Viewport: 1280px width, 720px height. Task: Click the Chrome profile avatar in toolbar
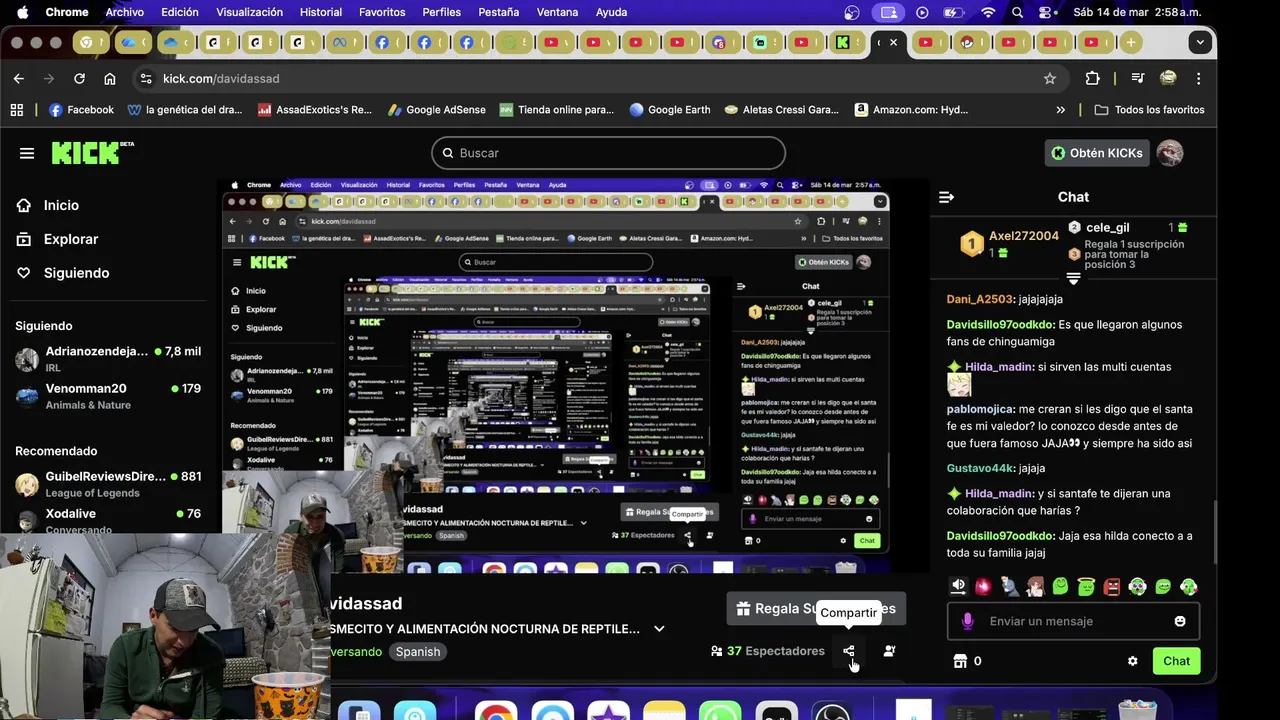[x=1168, y=78]
